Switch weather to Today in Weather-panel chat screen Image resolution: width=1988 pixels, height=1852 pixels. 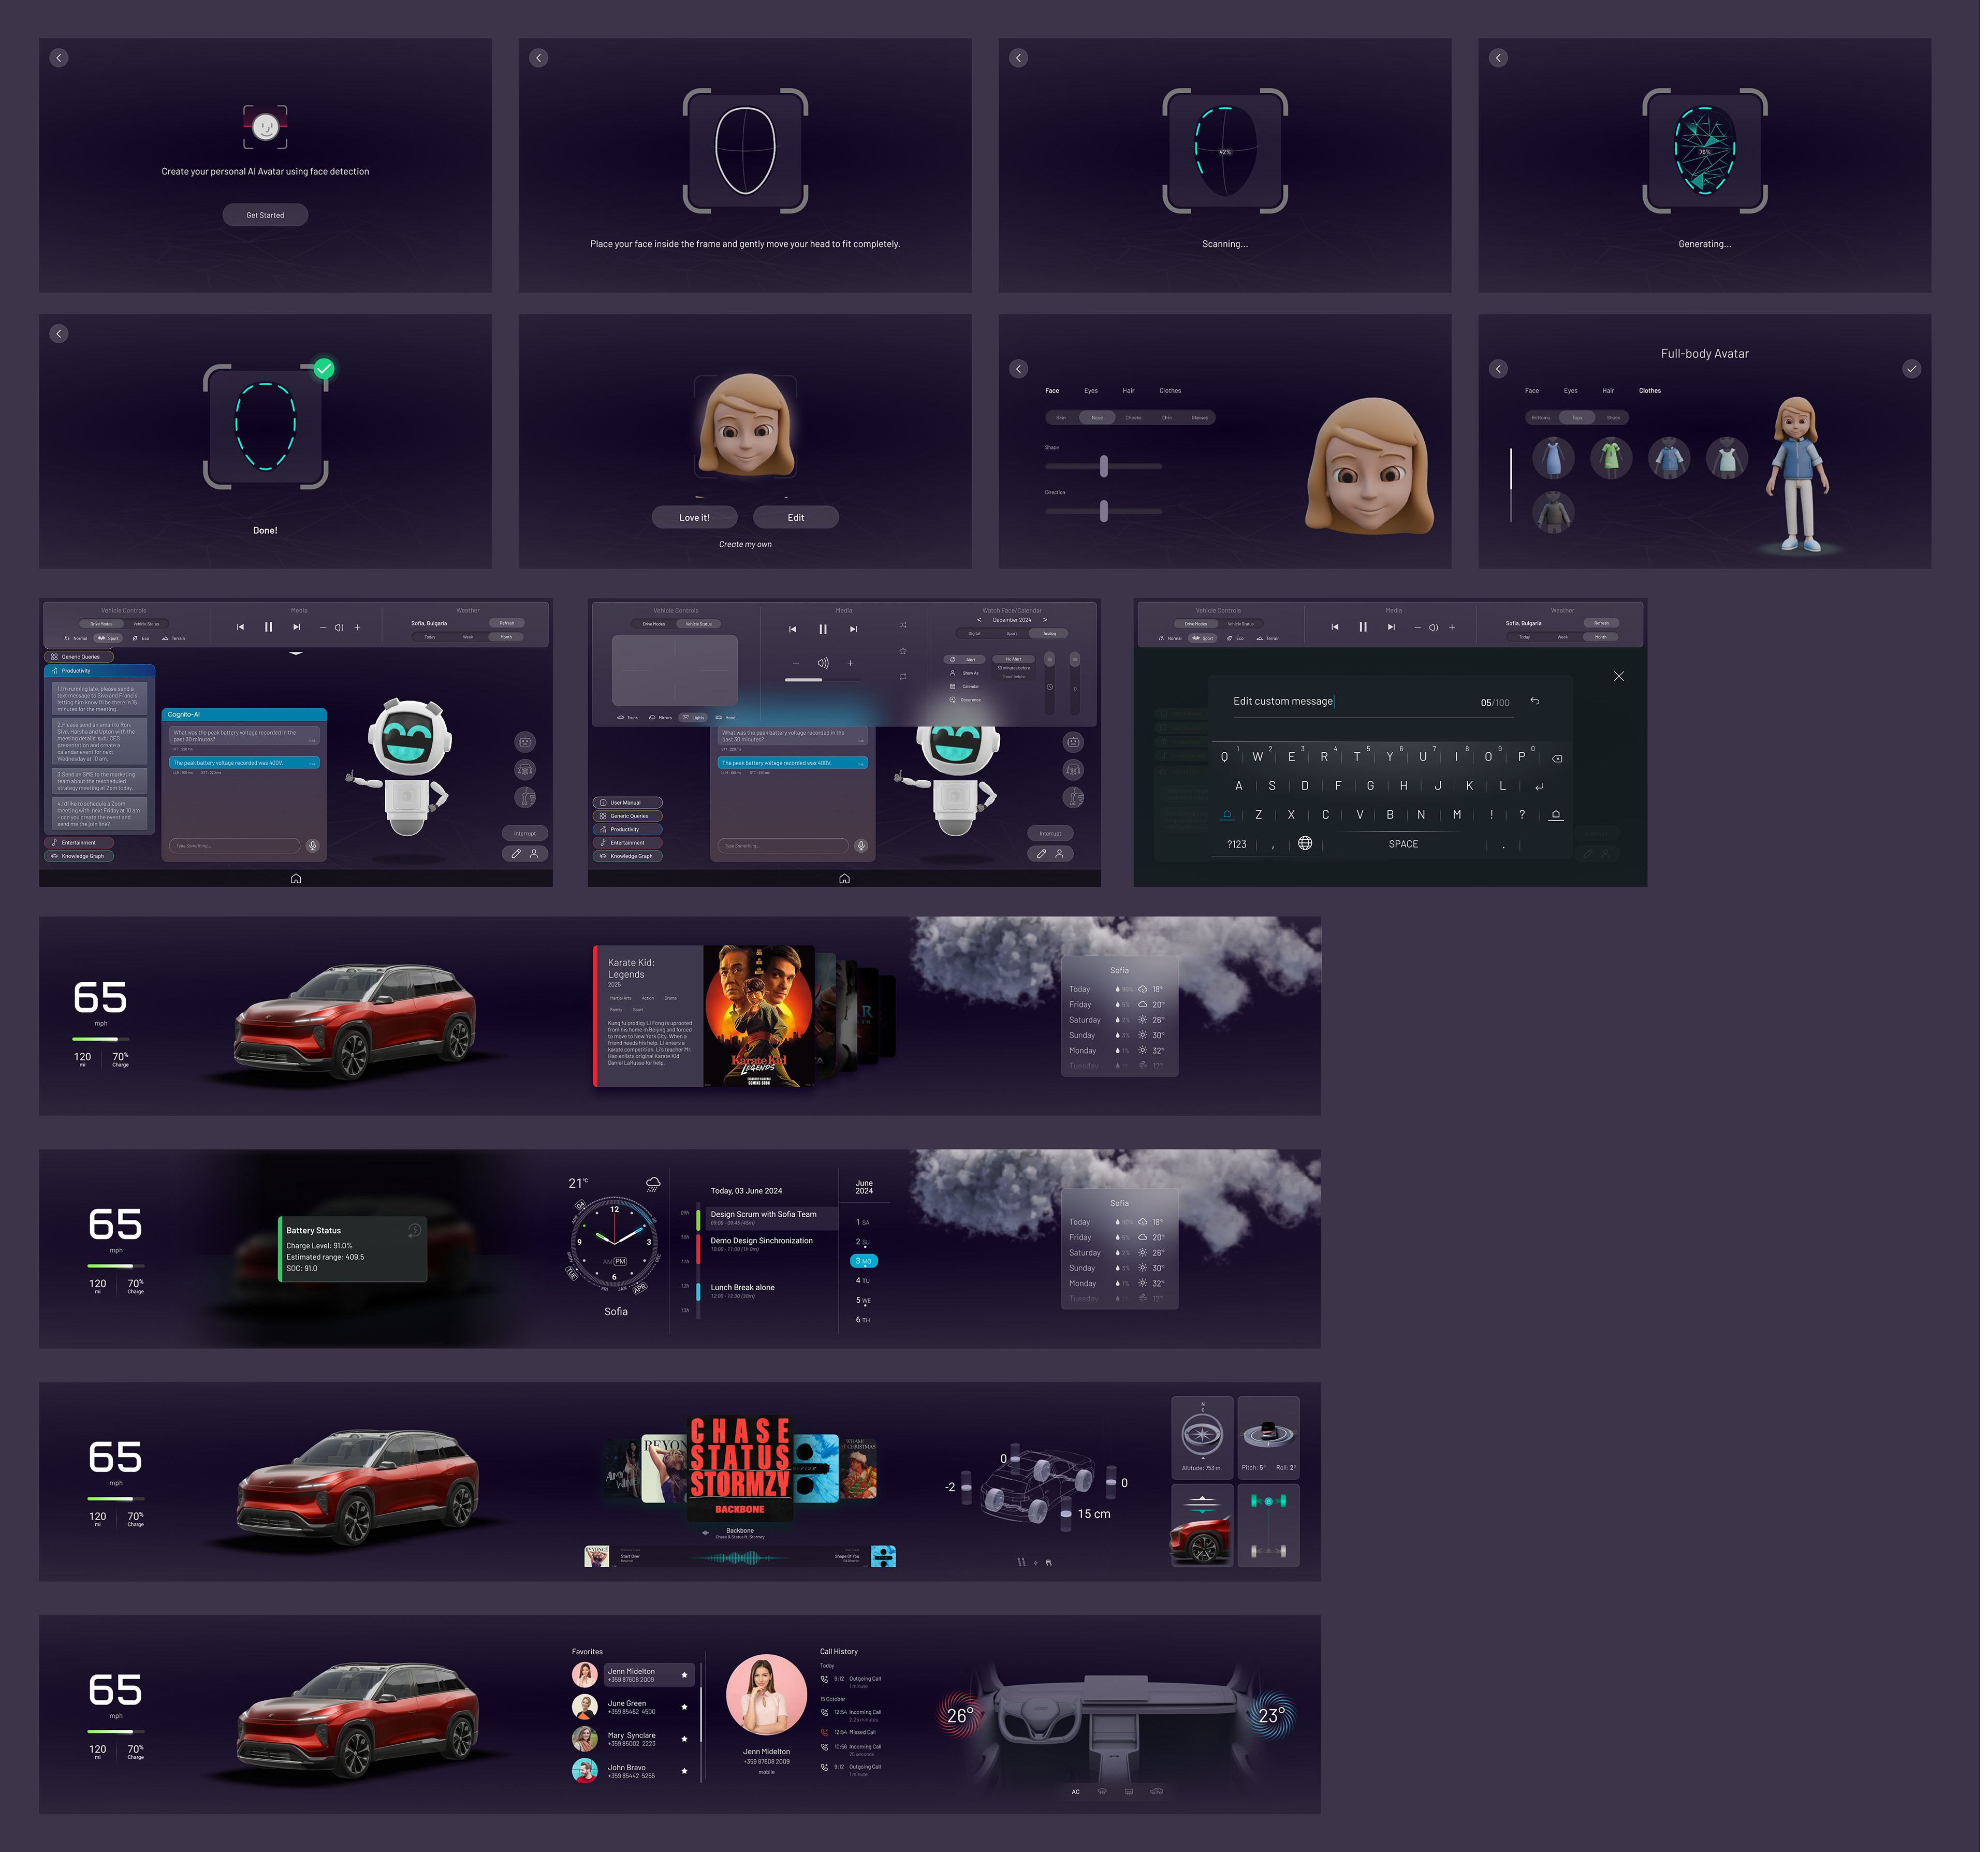pos(430,637)
